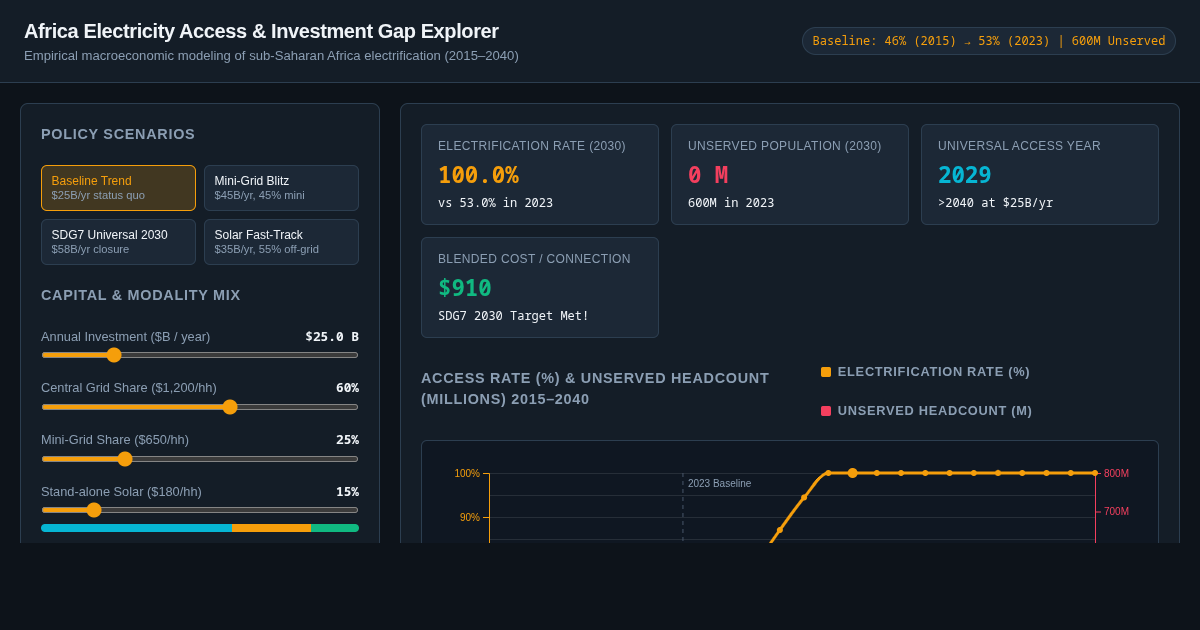
Task: Click the $910 blended cost figure
Action: pyautogui.click(x=464, y=288)
